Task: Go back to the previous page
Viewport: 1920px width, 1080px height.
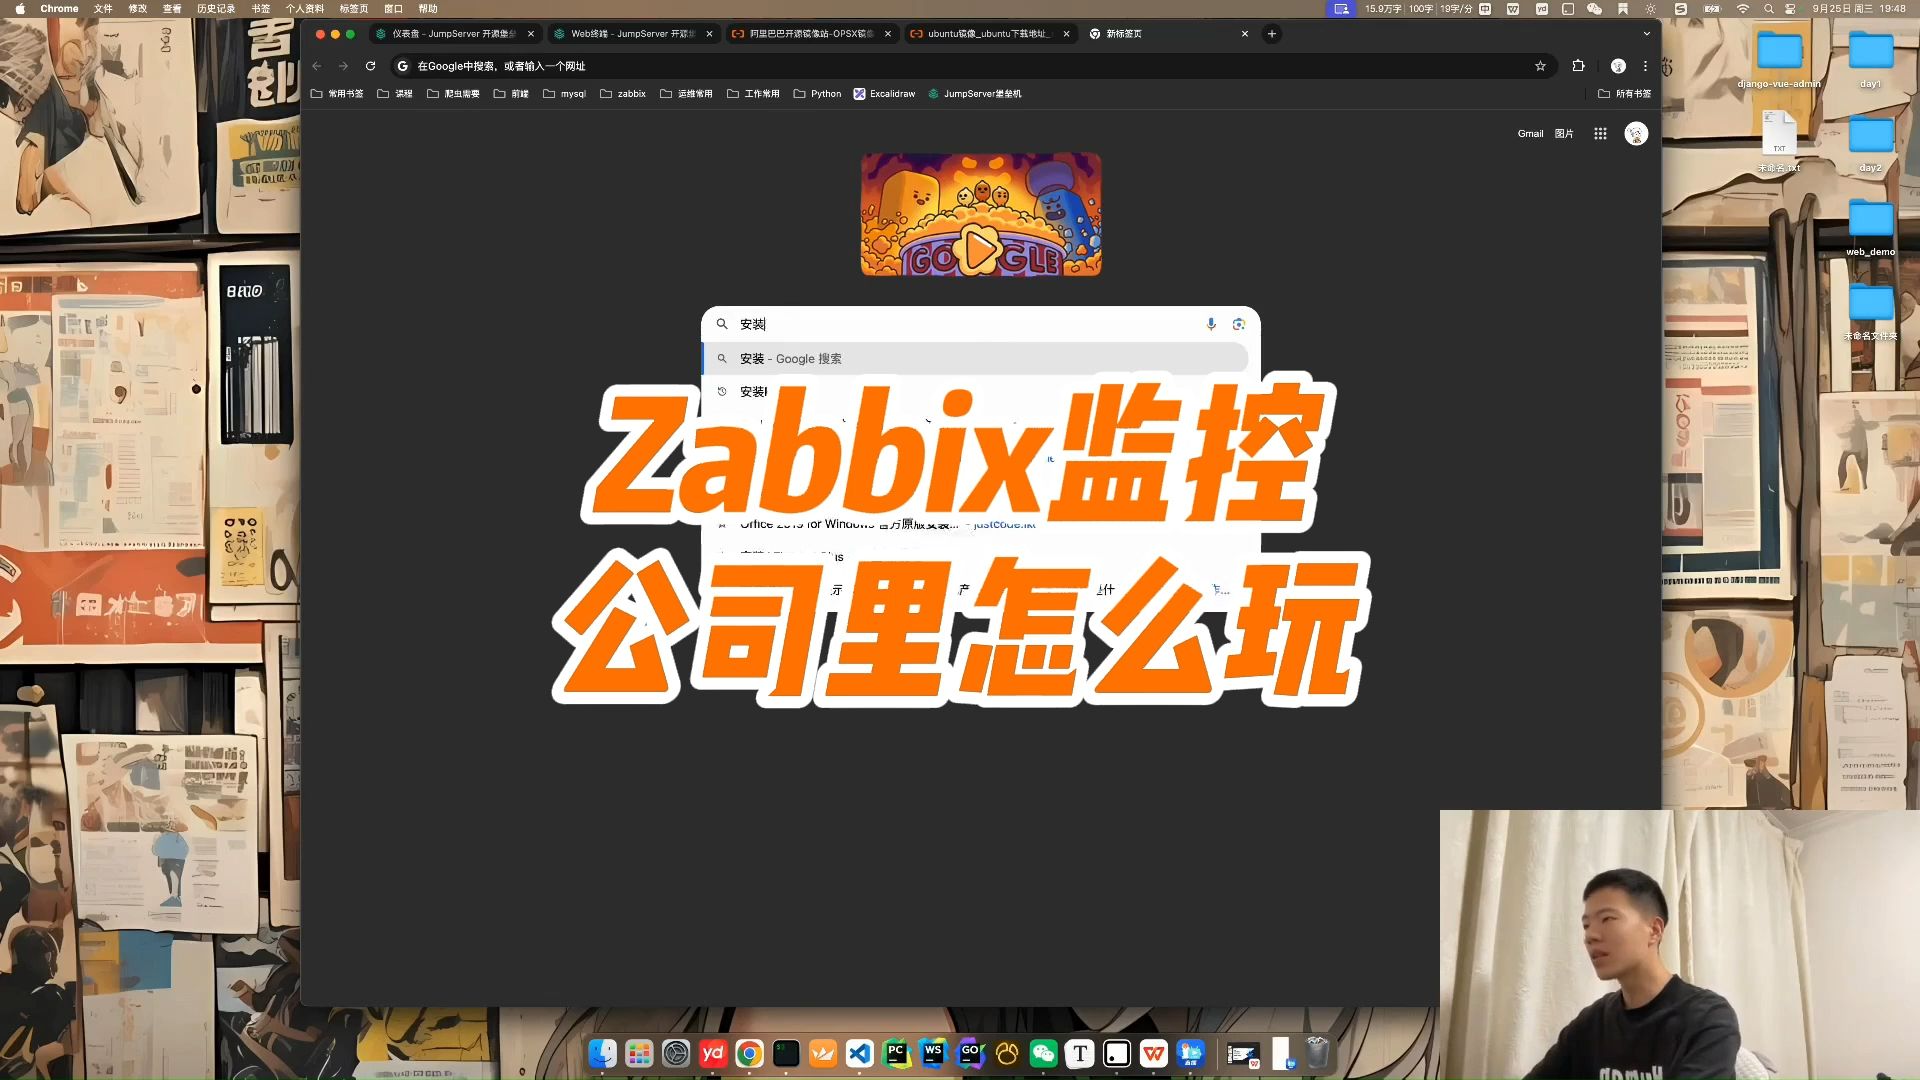Action: point(316,66)
